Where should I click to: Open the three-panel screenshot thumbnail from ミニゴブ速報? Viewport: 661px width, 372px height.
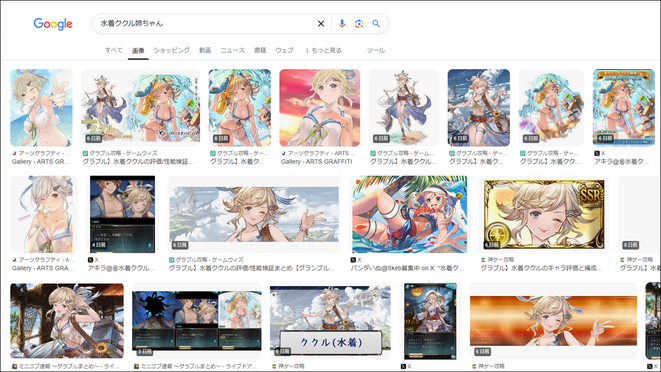196,321
